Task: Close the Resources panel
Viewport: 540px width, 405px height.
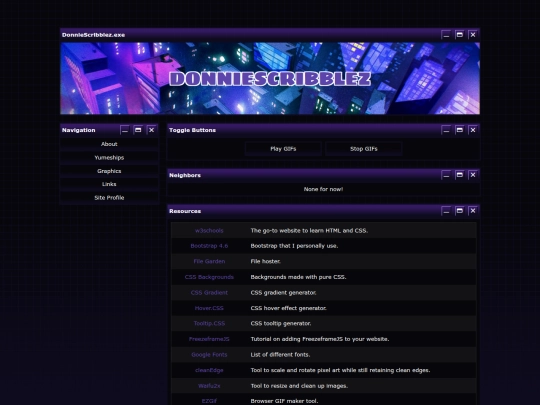Action: [473, 211]
